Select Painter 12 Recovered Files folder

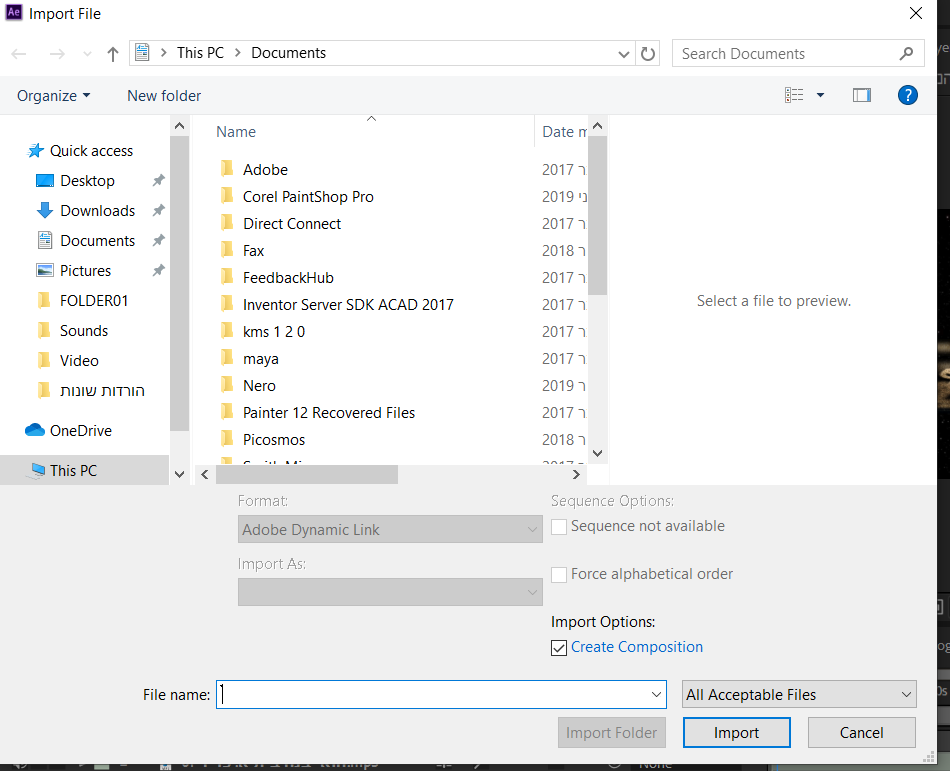point(328,413)
